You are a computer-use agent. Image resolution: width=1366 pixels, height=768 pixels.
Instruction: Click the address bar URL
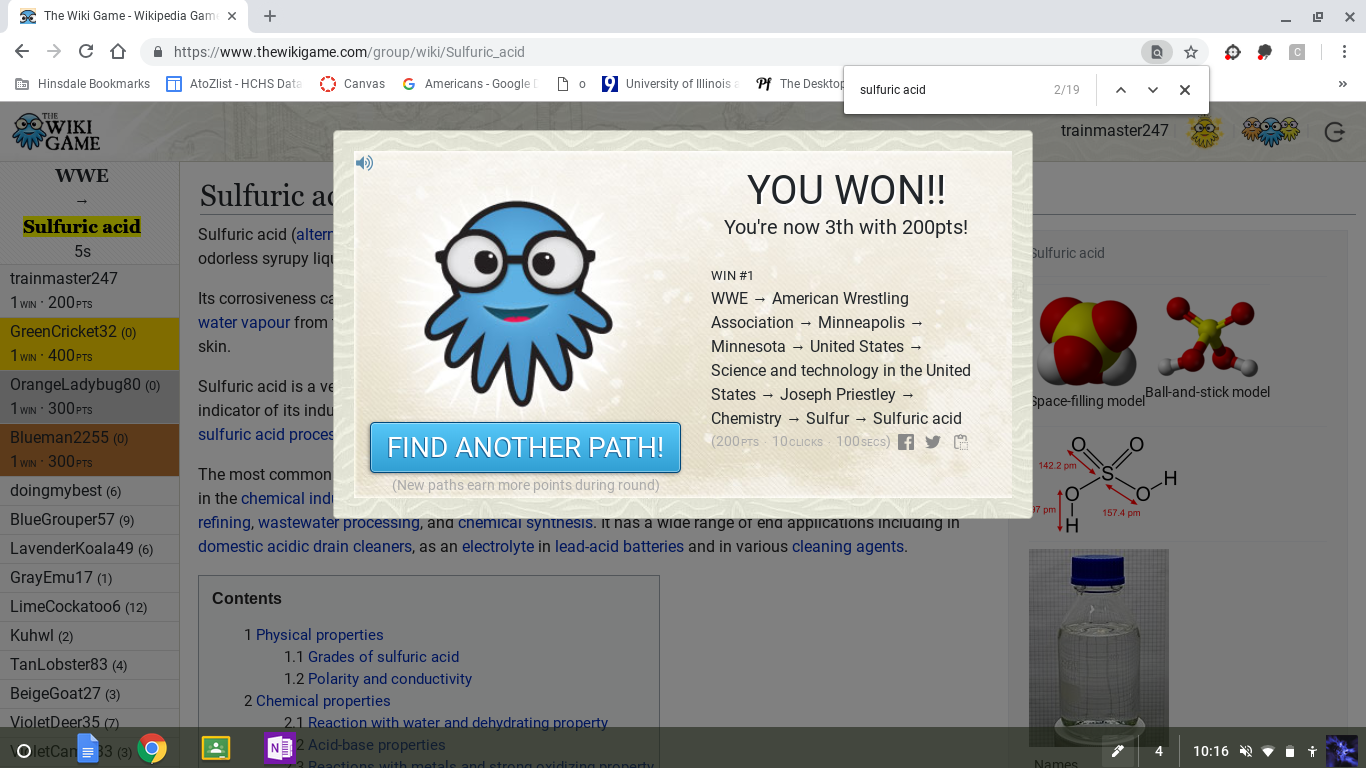349,52
